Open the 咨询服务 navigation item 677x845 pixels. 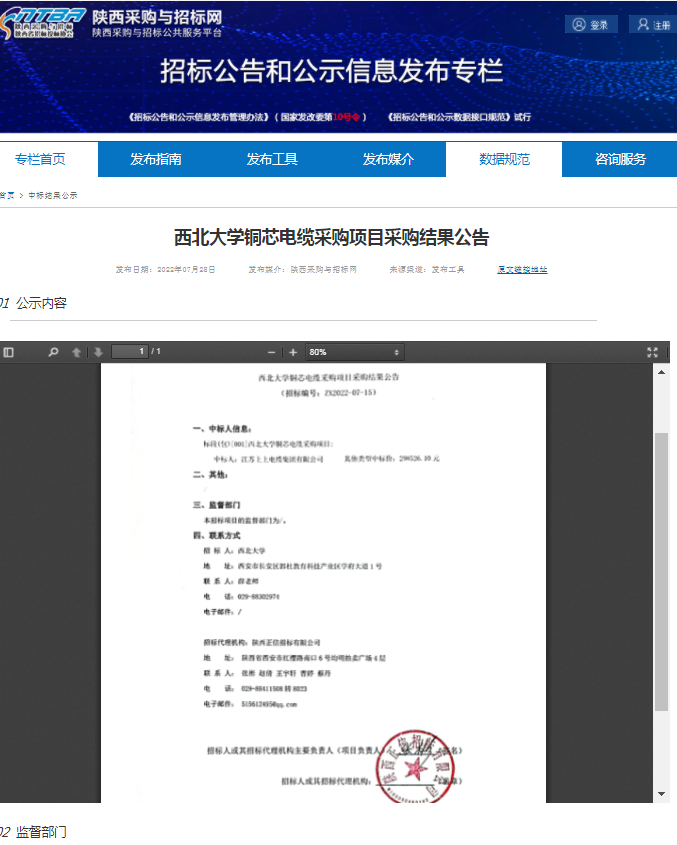[x=620, y=159]
